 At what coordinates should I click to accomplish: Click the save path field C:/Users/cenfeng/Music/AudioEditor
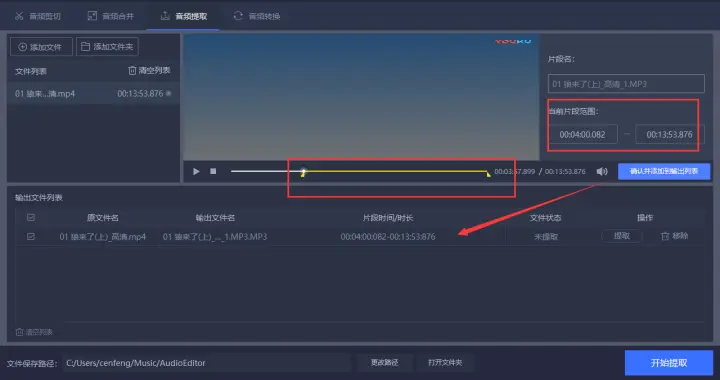(x=207, y=363)
